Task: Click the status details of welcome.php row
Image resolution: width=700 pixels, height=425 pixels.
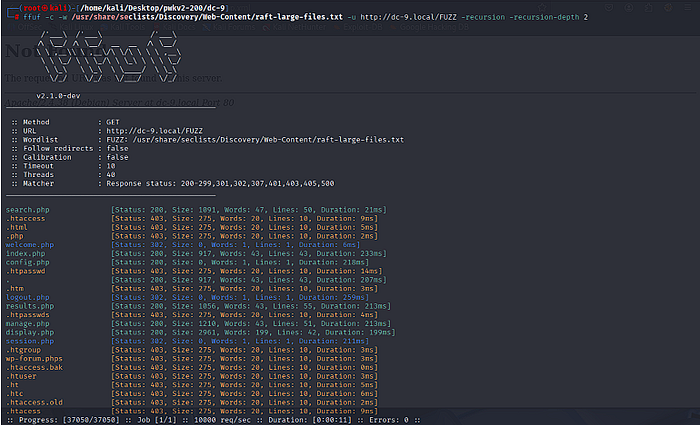Action: [x=235, y=245]
